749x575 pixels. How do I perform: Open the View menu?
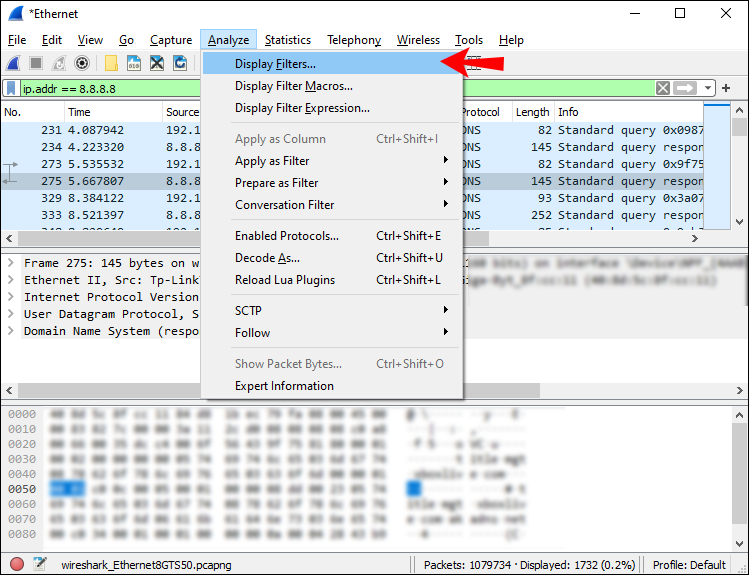click(x=90, y=40)
